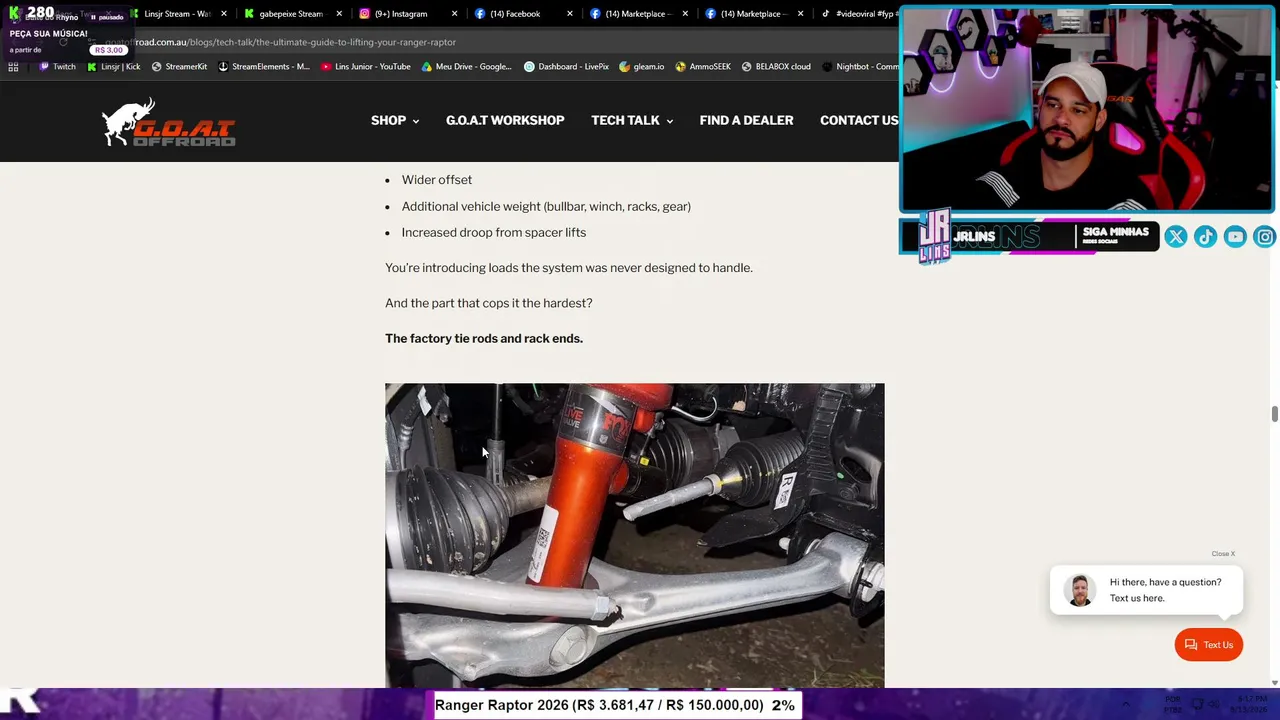Viewport: 1280px width, 720px height.
Task: Click 'Increased droop from spacer lifts' text
Action: (494, 233)
